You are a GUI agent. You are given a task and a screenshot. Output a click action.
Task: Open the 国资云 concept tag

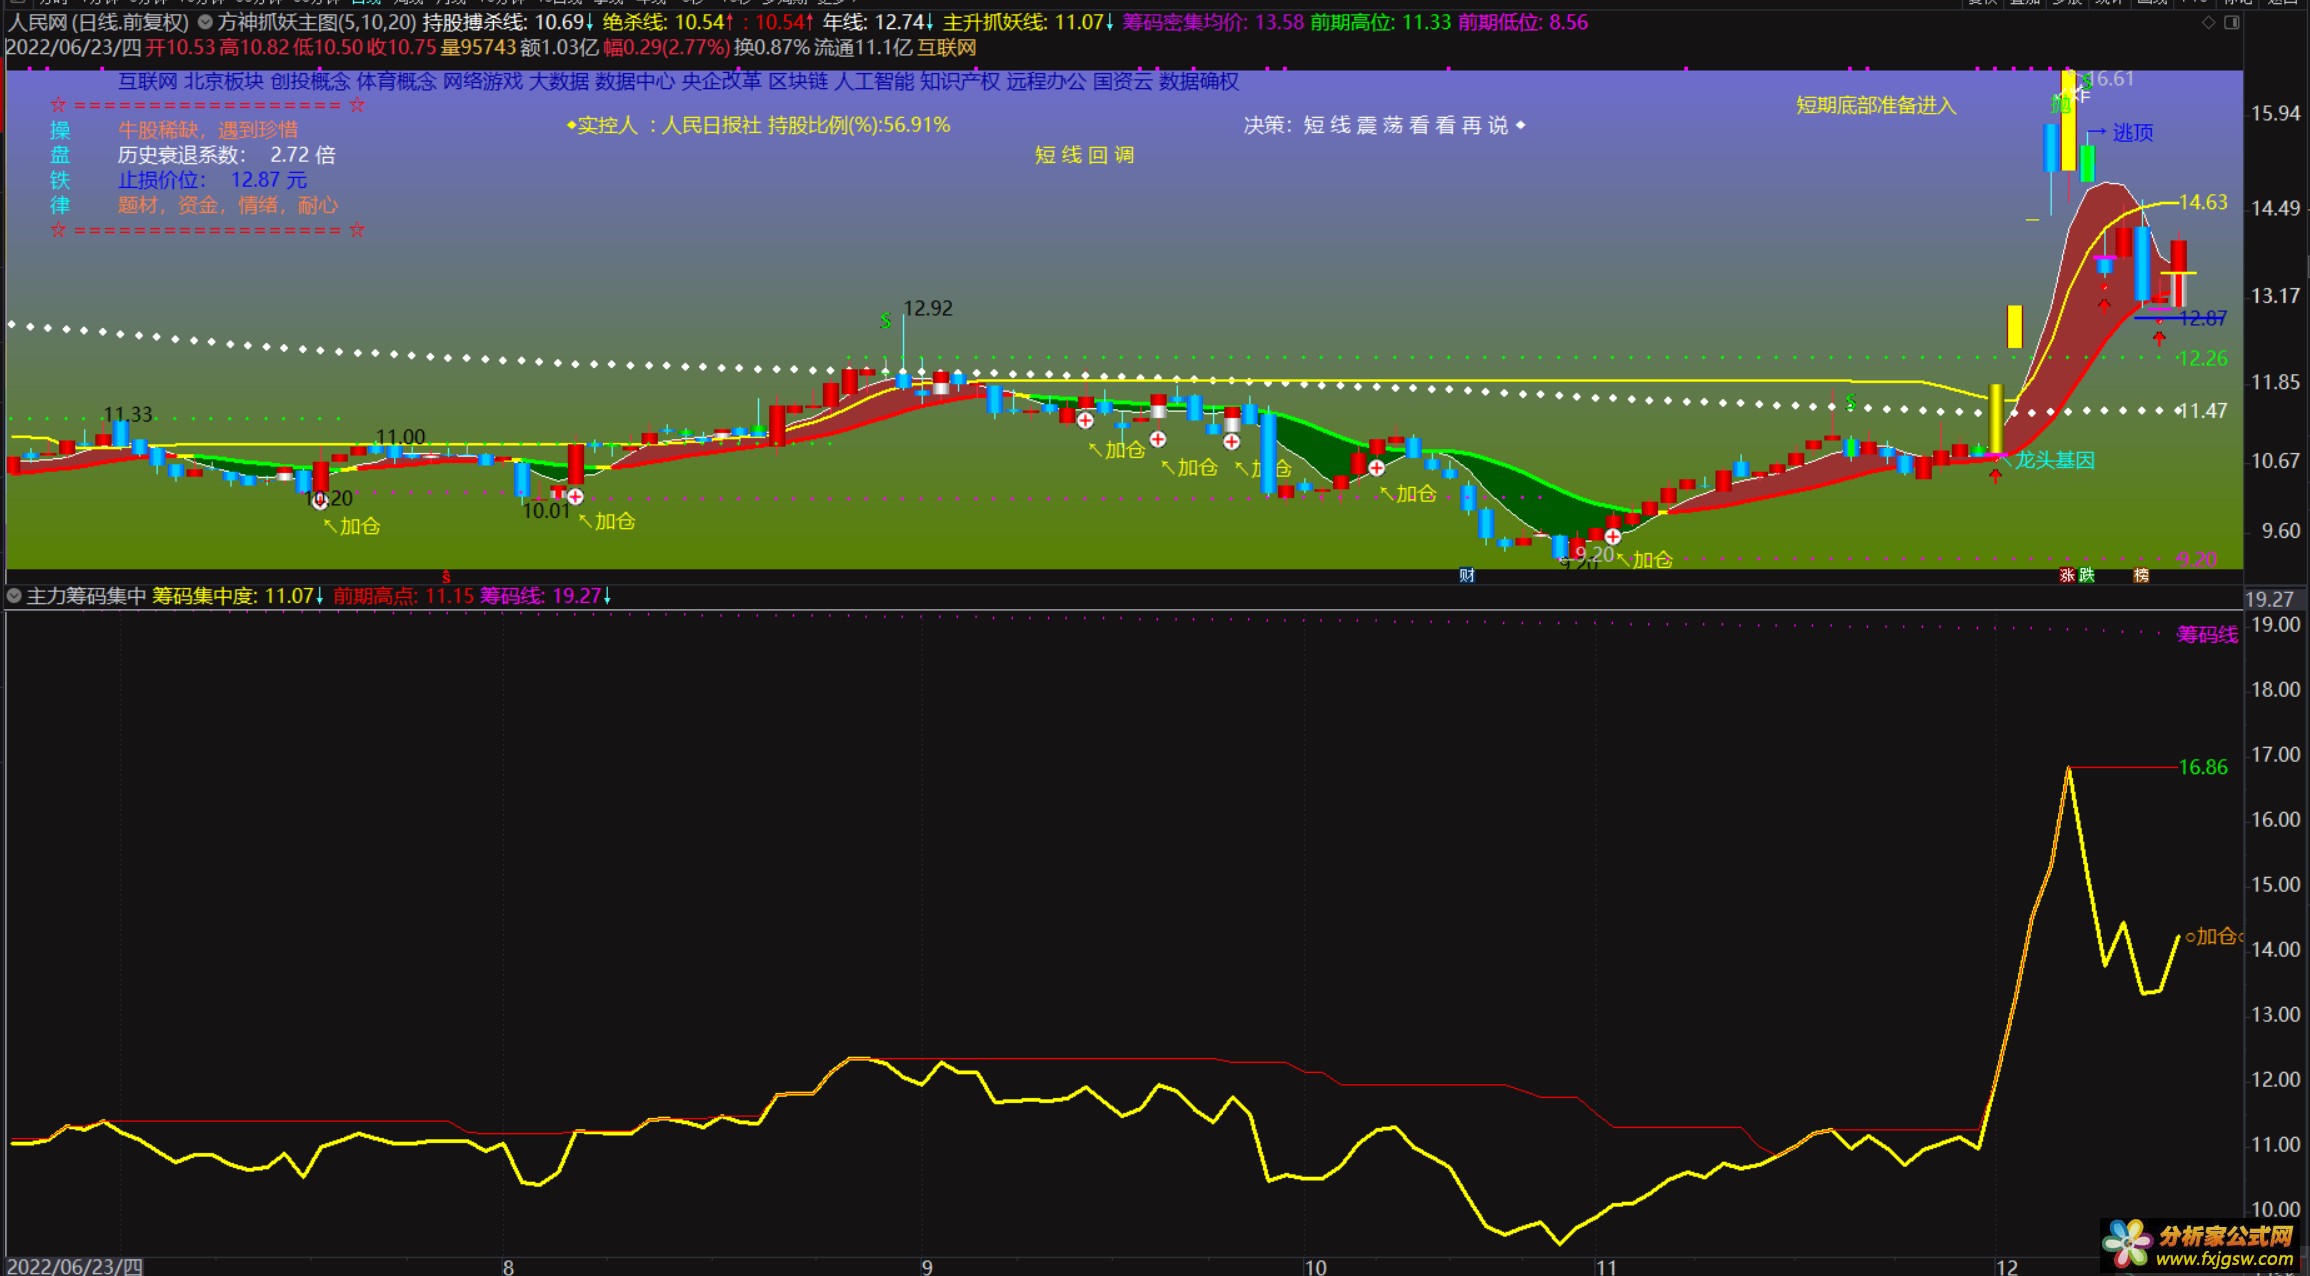[1122, 81]
